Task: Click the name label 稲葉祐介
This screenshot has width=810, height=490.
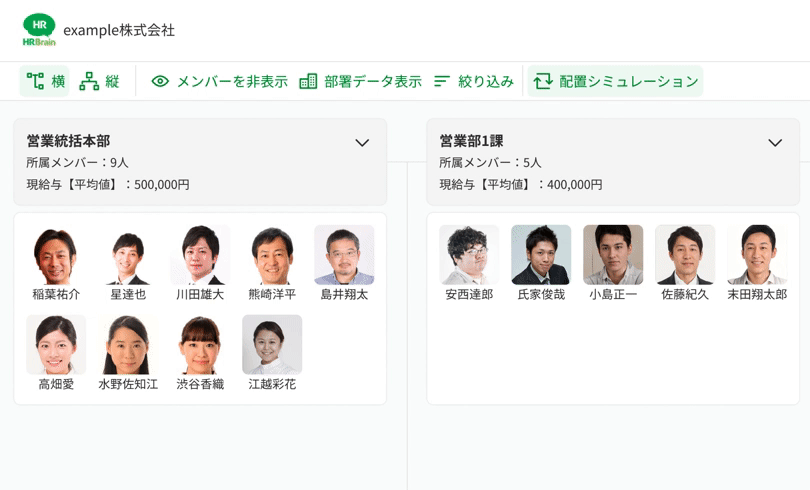Action: [x=56, y=294]
